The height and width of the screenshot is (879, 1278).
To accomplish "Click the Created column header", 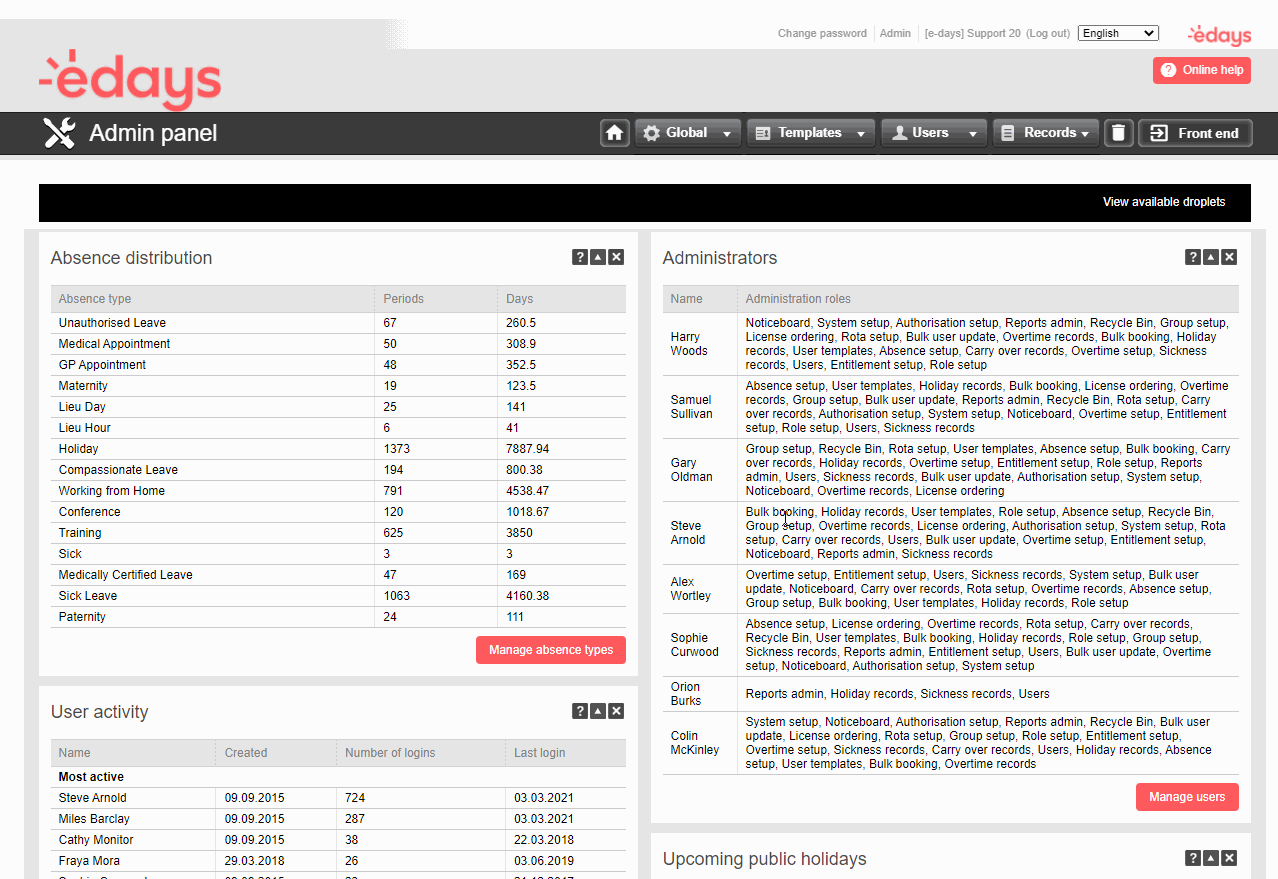I will coord(276,753).
